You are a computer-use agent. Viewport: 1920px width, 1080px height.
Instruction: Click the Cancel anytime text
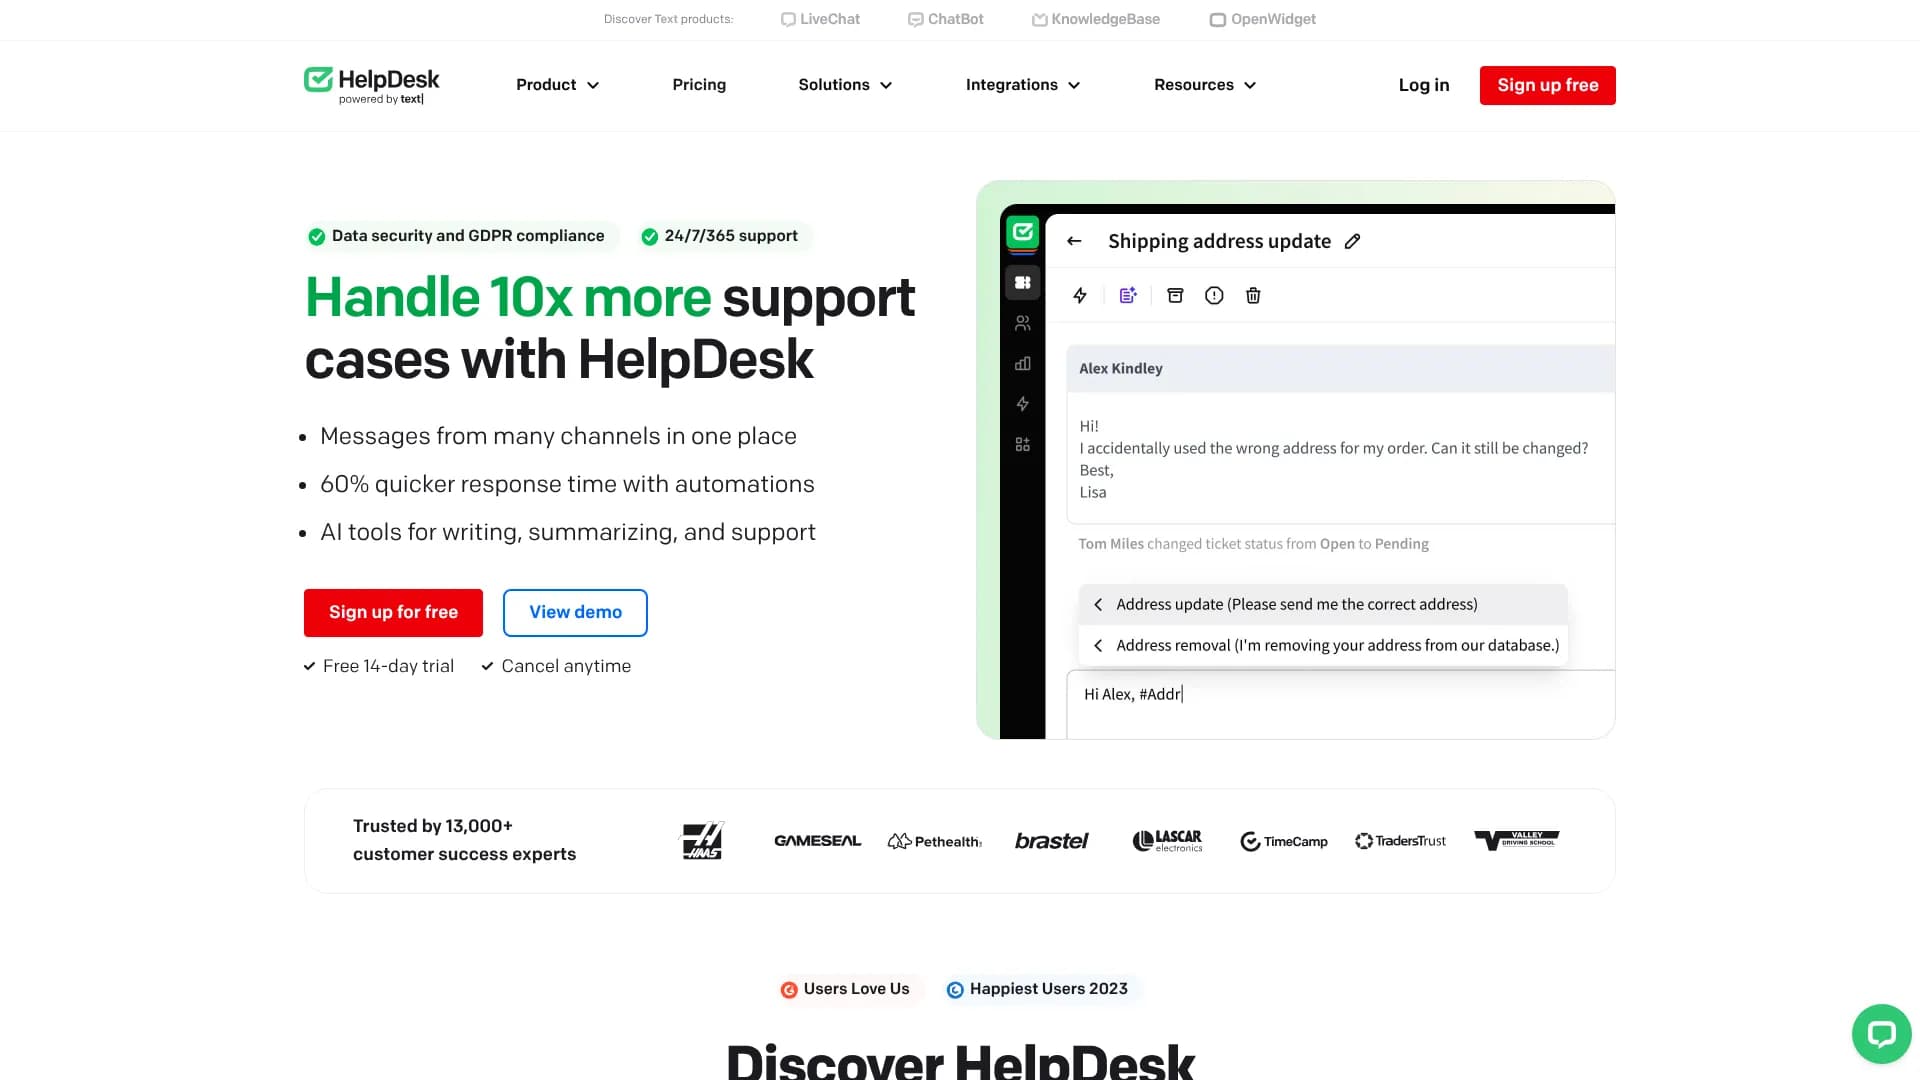click(566, 666)
